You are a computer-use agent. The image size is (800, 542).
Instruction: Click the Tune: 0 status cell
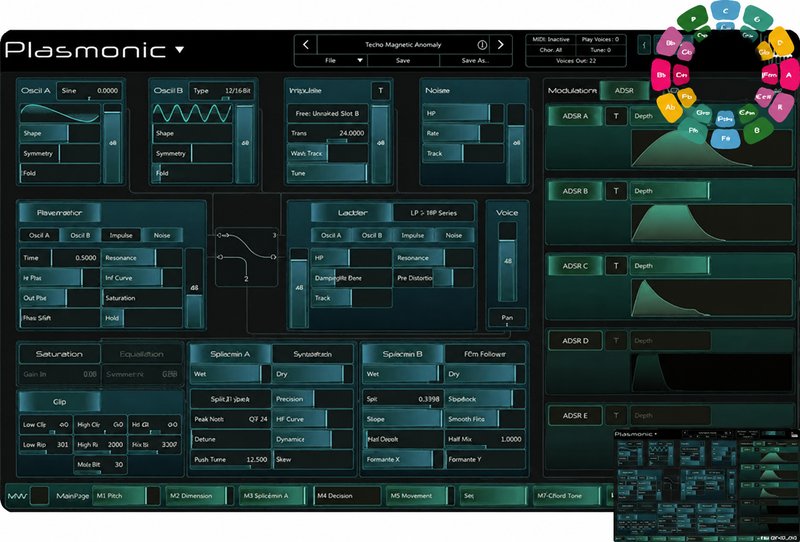click(x=601, y=50)
